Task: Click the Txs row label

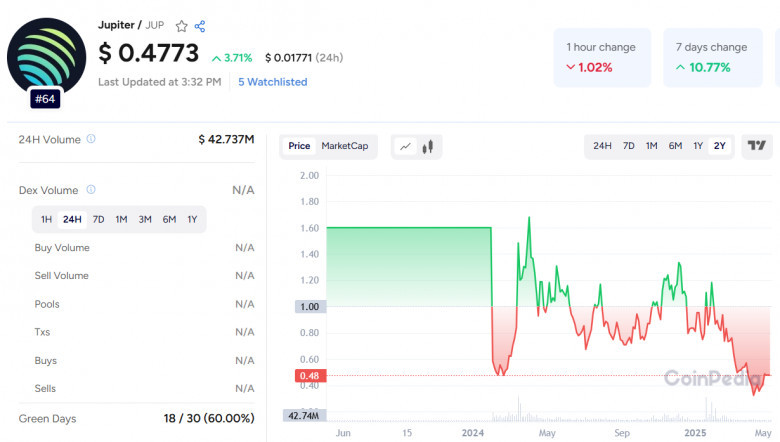Action: click(42, 332)
